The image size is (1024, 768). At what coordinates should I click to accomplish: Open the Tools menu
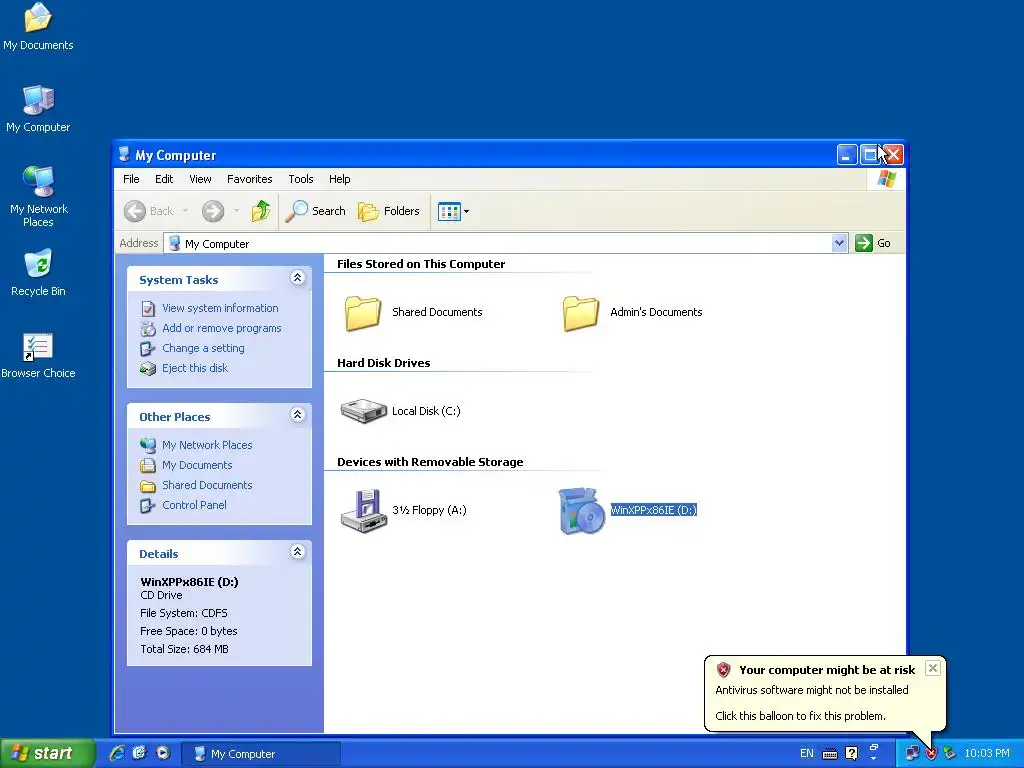tap(301, 179)
